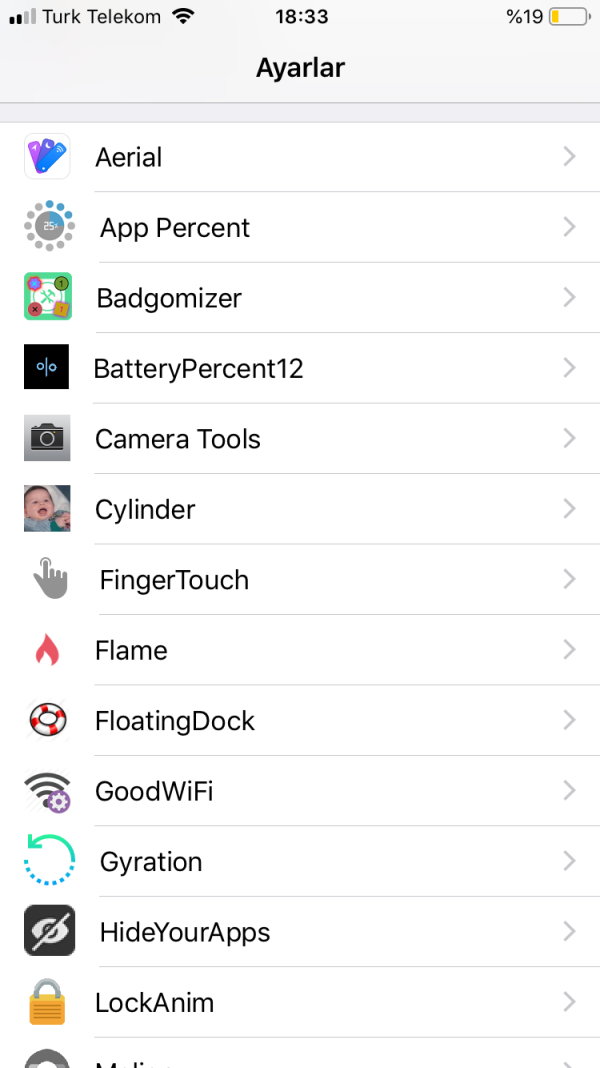Screen dimensions: 600x1068
Task: Tap the App Percent dotted circle icon
Action: click(49, 227)
